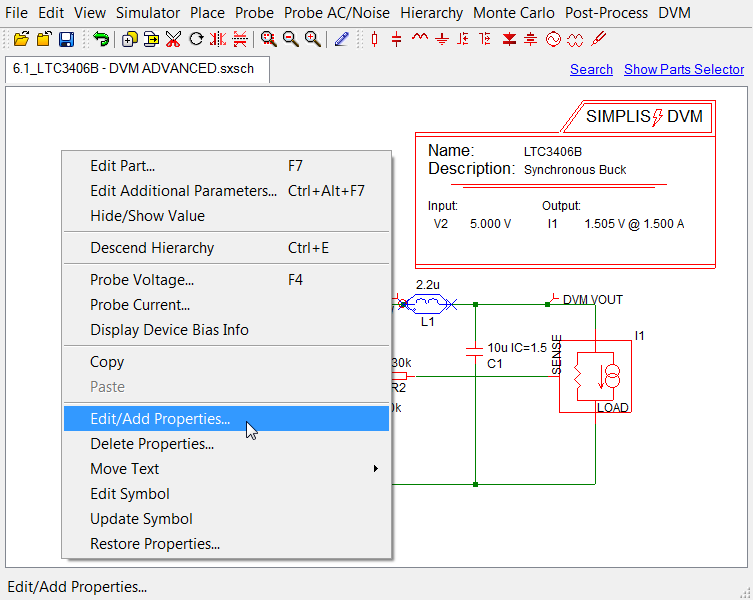Click the Show Parts Selector link
Viewport: 753px width, 600px height.
pos(684,69)
